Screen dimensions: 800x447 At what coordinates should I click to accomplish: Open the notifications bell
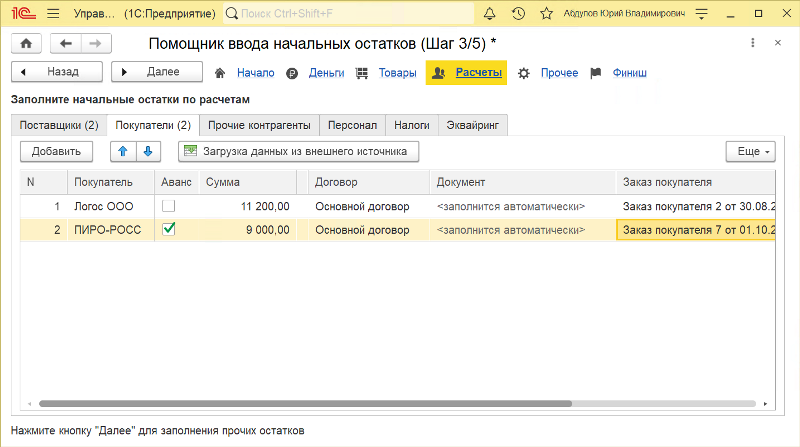pos(489,14)
